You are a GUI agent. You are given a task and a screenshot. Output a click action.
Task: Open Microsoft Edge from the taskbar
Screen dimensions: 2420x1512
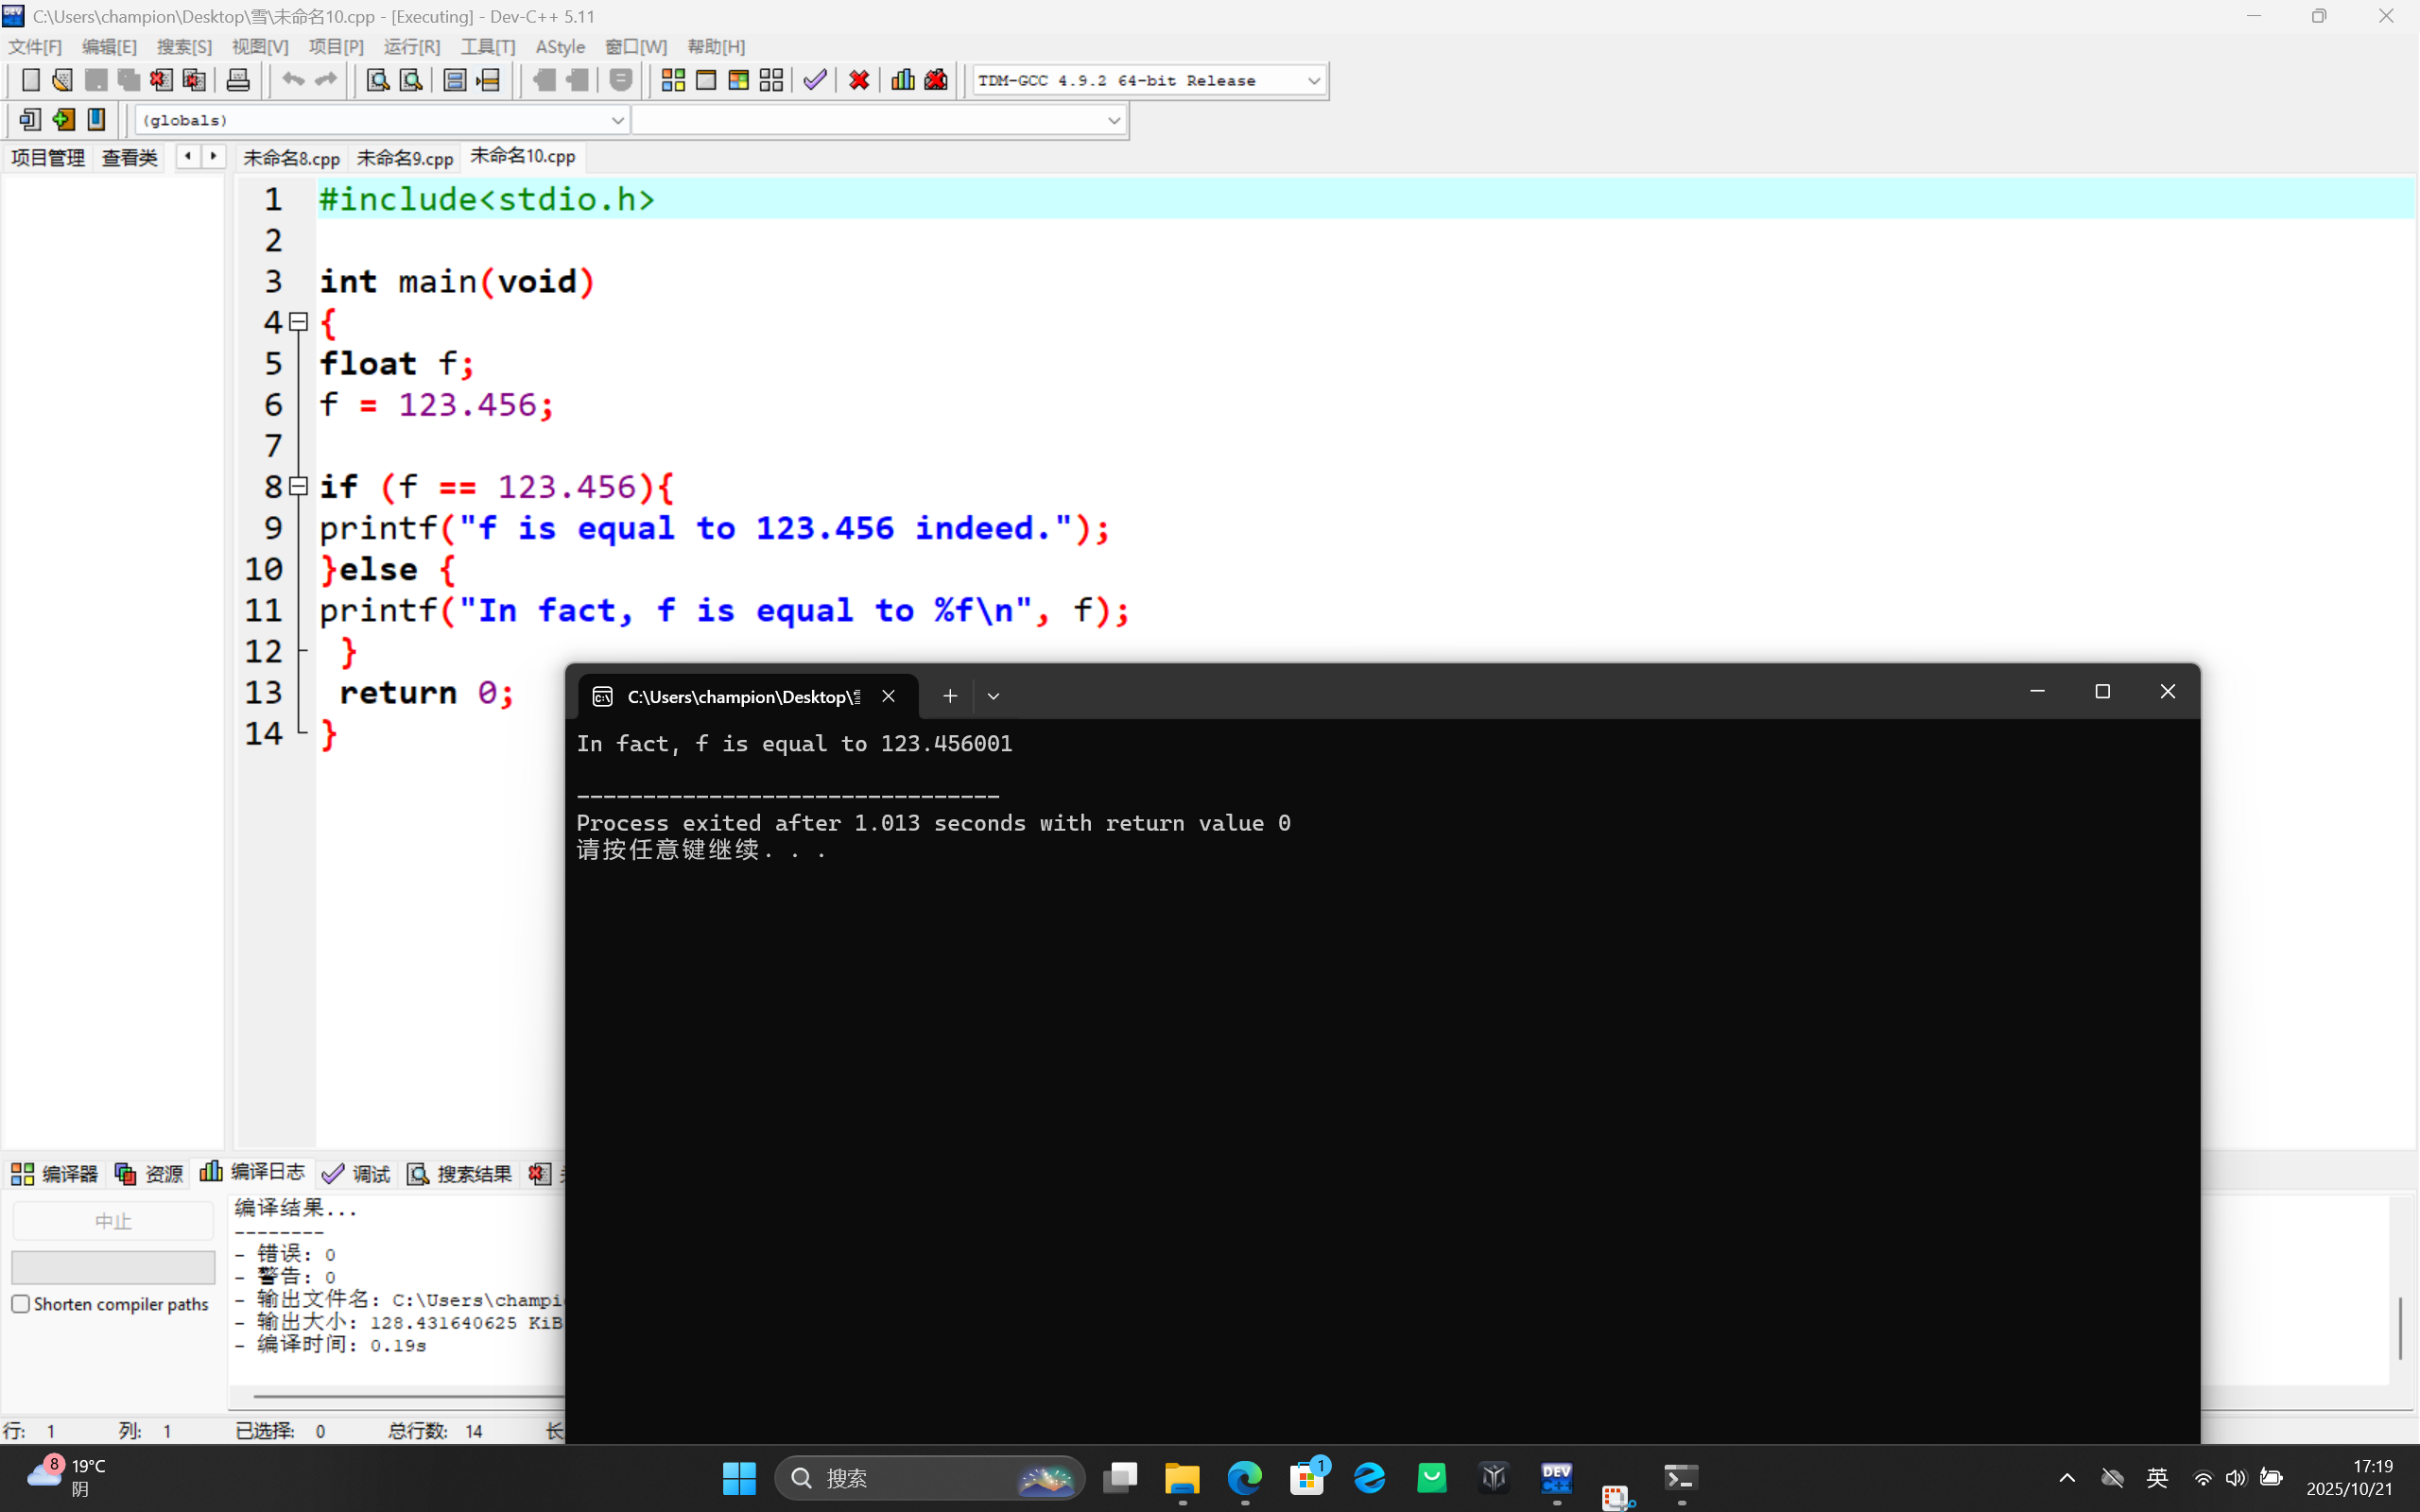[1244, 1477]
